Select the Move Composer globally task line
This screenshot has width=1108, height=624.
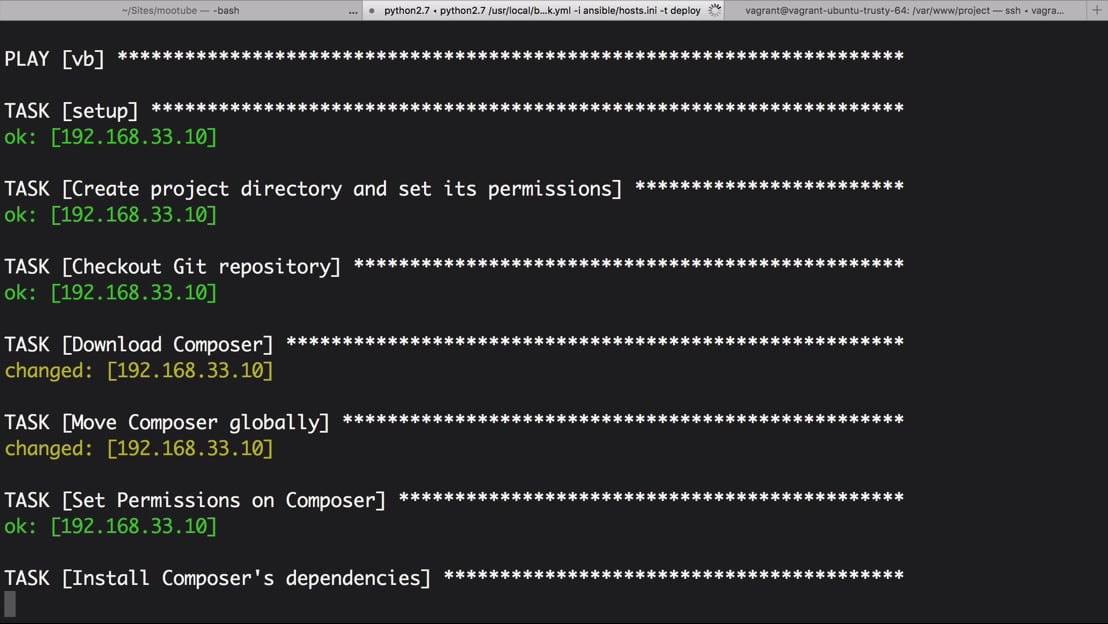[x=167, y=423]
